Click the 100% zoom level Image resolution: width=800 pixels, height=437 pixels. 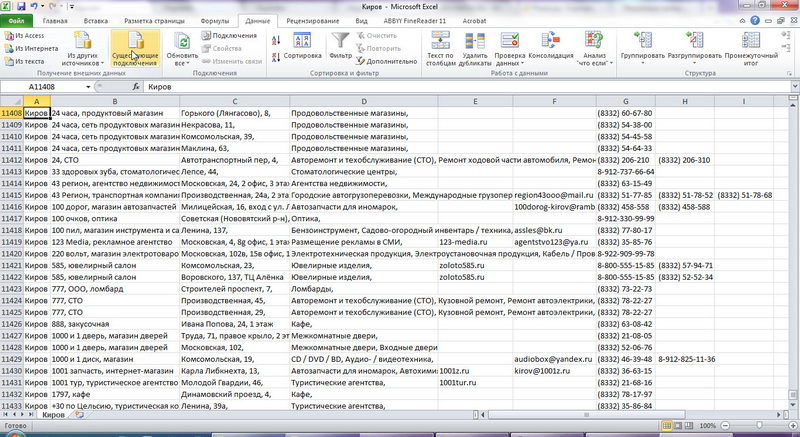(708, 426)
